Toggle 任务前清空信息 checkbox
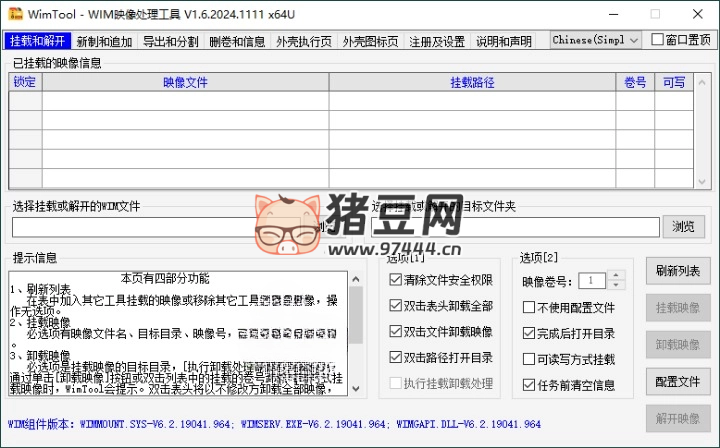720x448 pixels. (x=529, y=385)
